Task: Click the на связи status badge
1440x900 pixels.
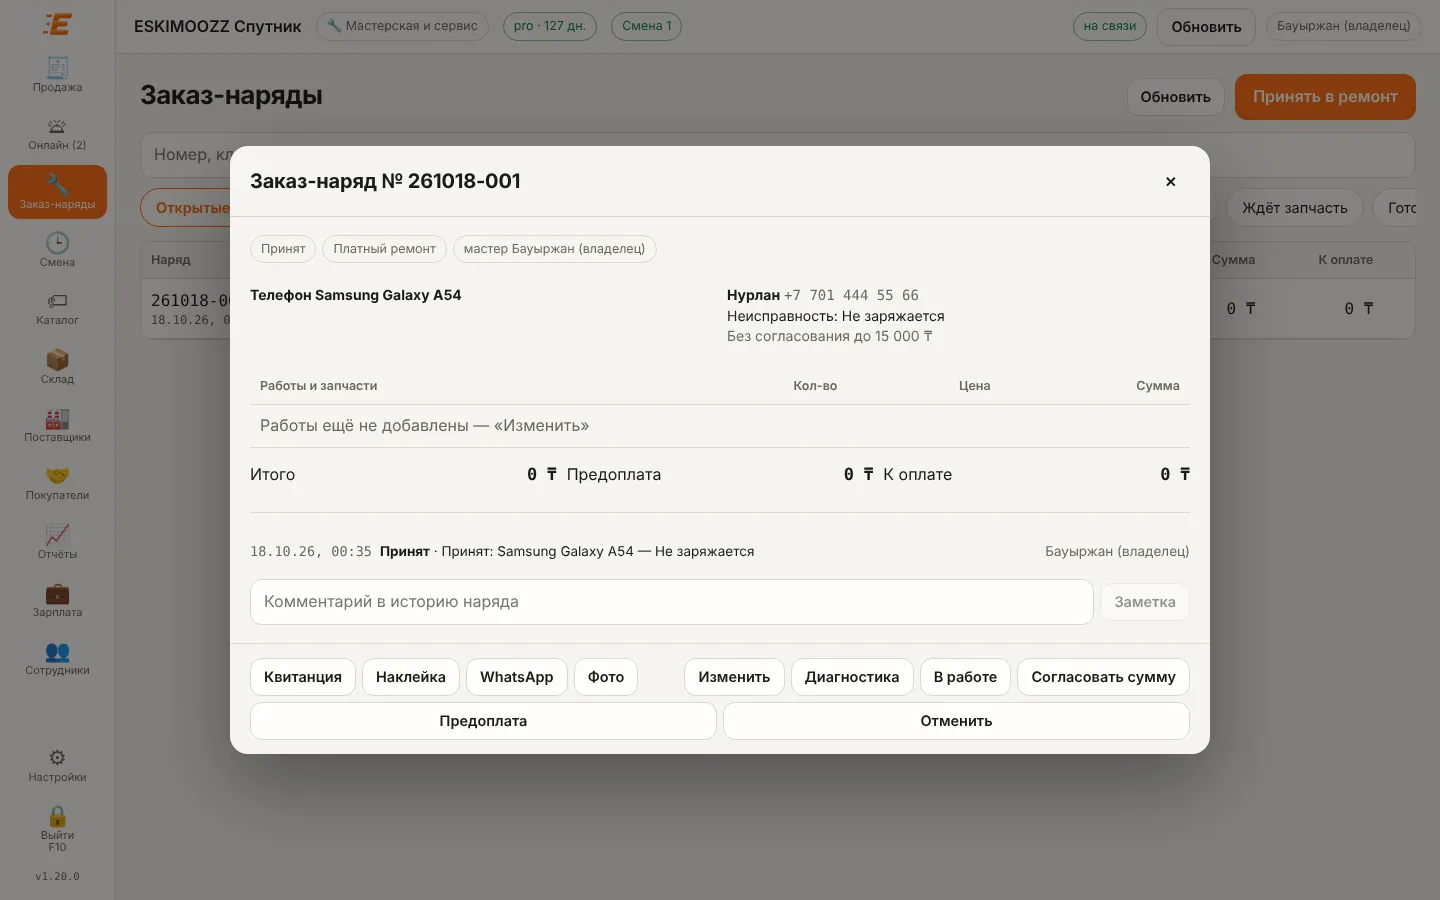Action: point(1110,26)
